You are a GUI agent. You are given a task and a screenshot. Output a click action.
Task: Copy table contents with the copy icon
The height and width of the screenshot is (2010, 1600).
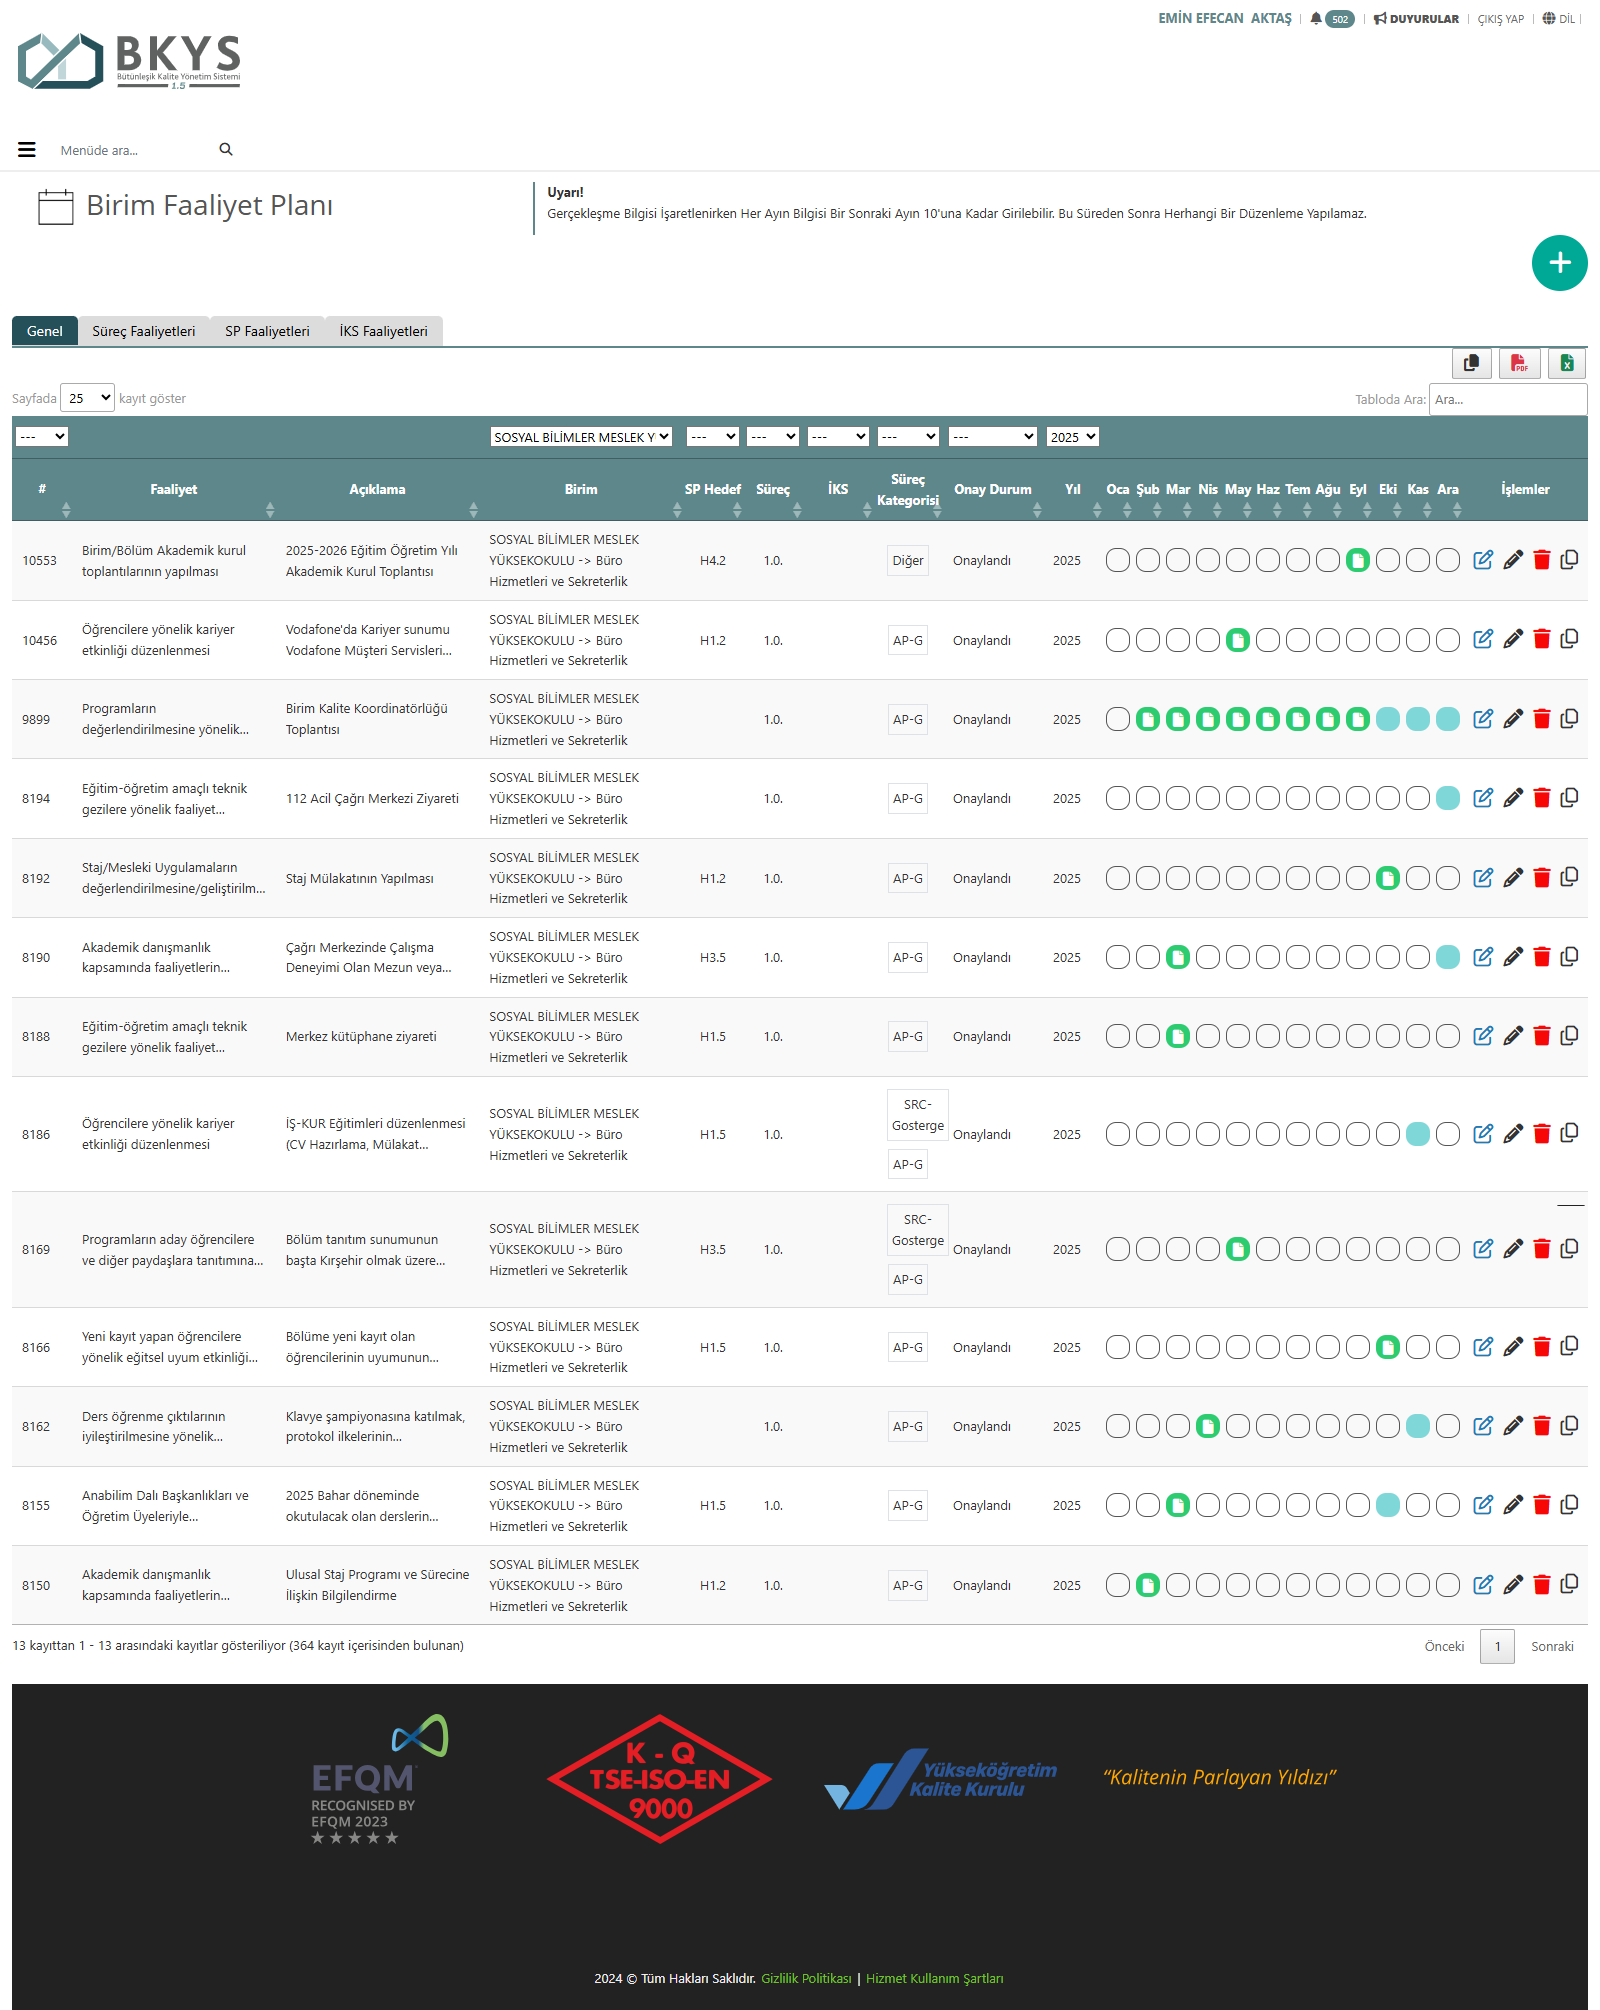[1471, 363]
